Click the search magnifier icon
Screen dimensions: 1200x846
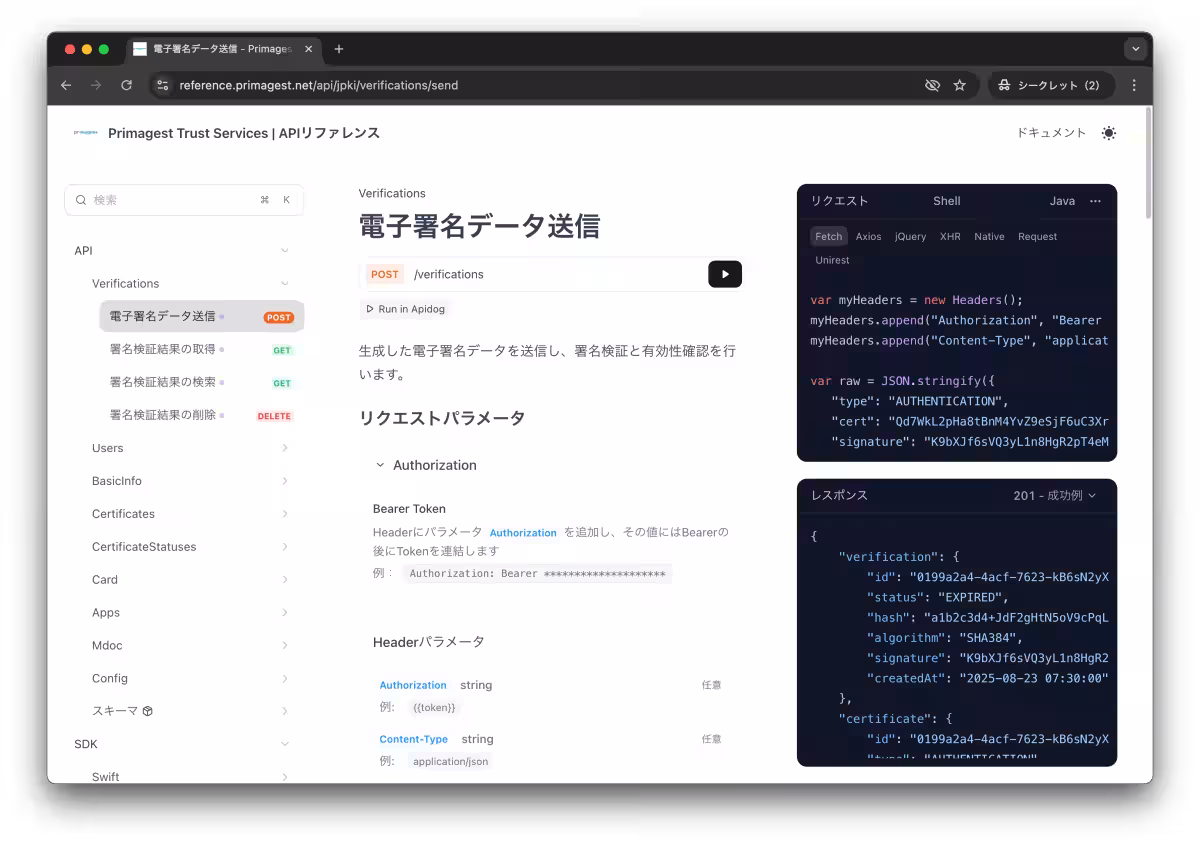[80, 200]
